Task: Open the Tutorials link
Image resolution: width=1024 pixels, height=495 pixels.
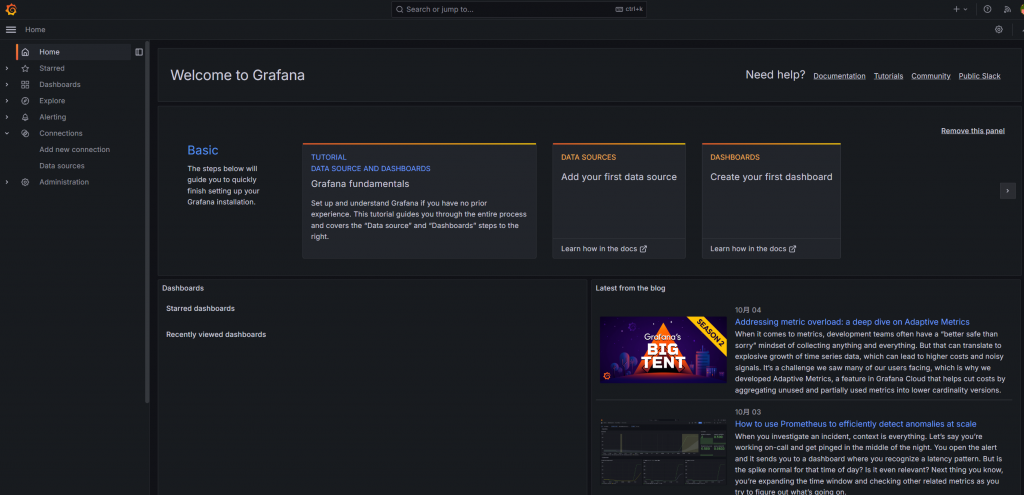Action: pos(888,76)
